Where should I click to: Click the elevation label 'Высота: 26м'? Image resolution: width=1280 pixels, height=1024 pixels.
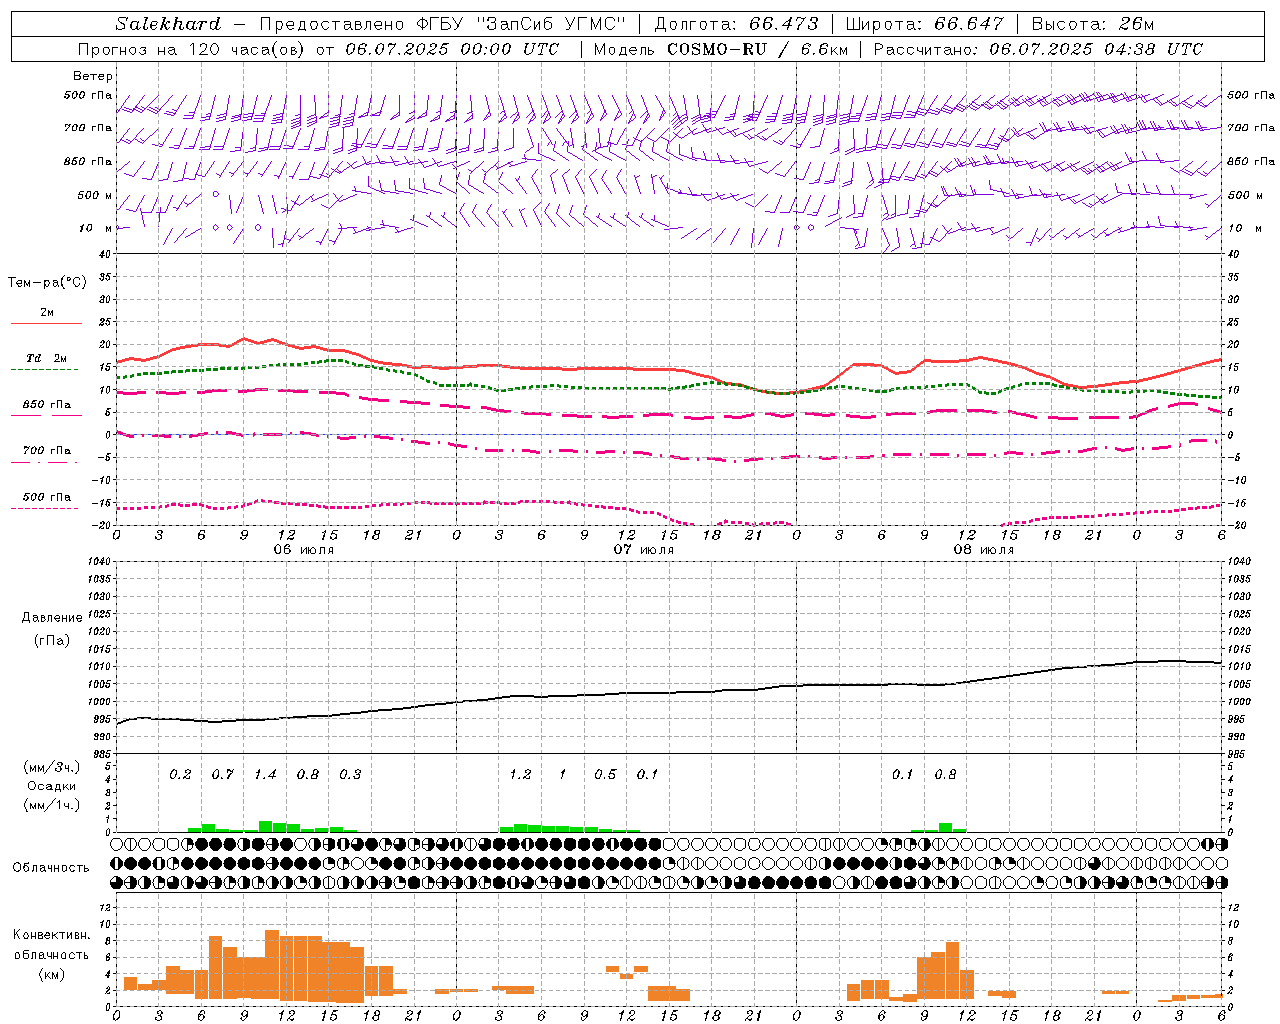(1093, 24)
